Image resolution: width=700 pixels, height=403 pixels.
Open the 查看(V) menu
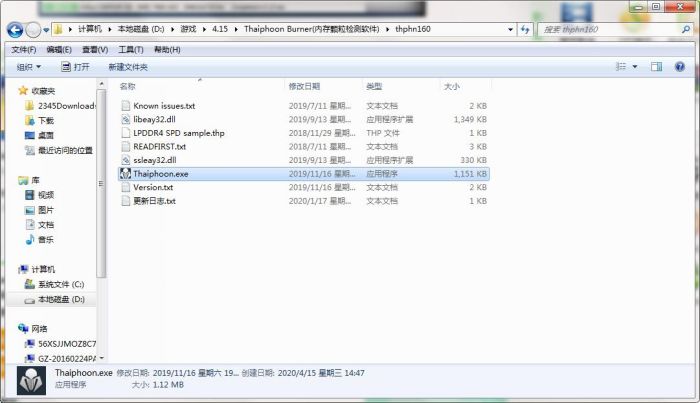pos(96,49)
